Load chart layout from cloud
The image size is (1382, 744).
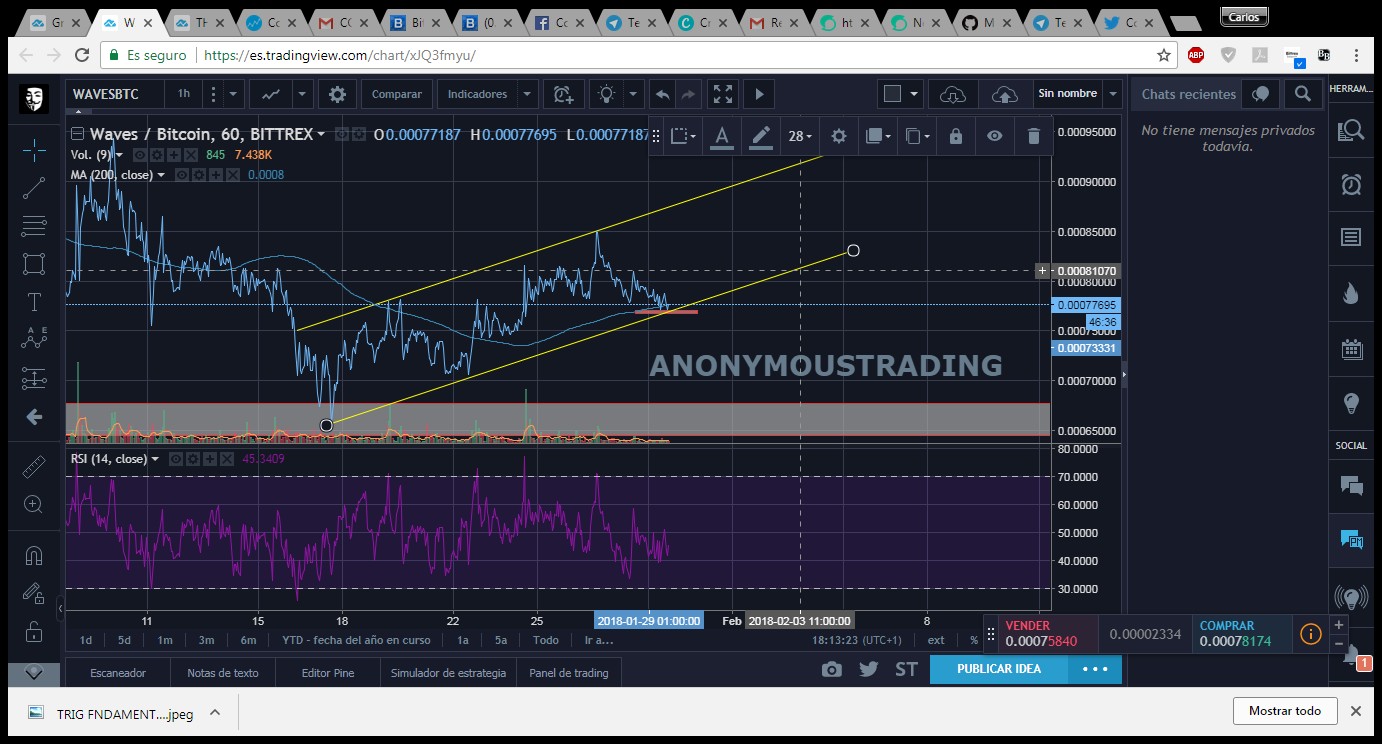pos(954,94)
